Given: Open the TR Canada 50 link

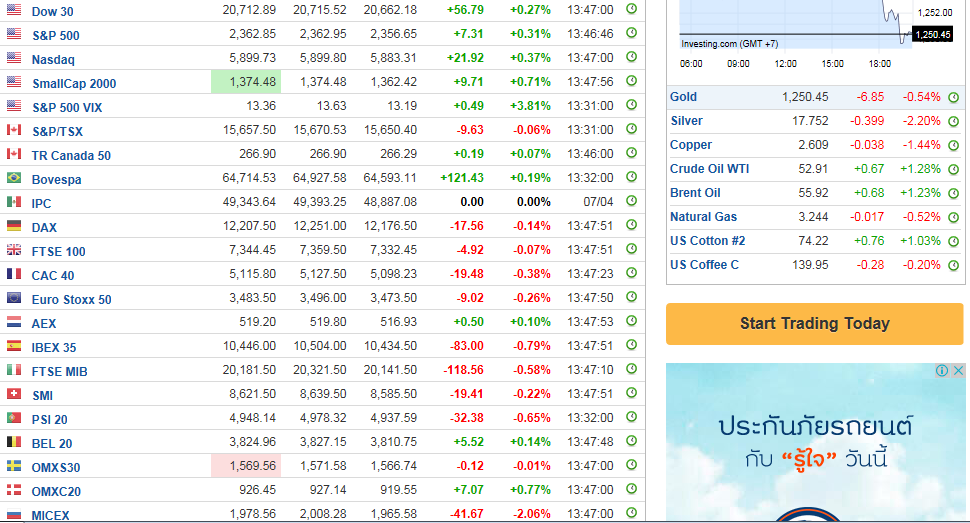Looking at the screenshot, I should pos(71,156).
